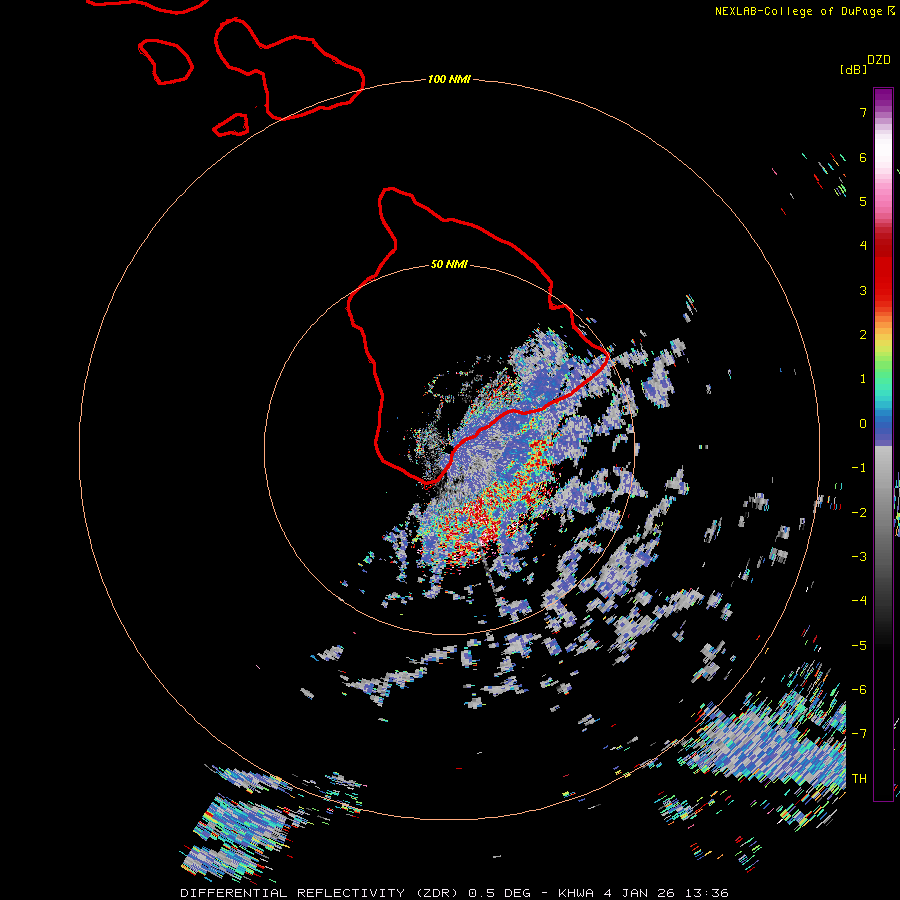Click the "KHWA" station ID in caption
Screen dimensions: 900x900
coord(576,893)
